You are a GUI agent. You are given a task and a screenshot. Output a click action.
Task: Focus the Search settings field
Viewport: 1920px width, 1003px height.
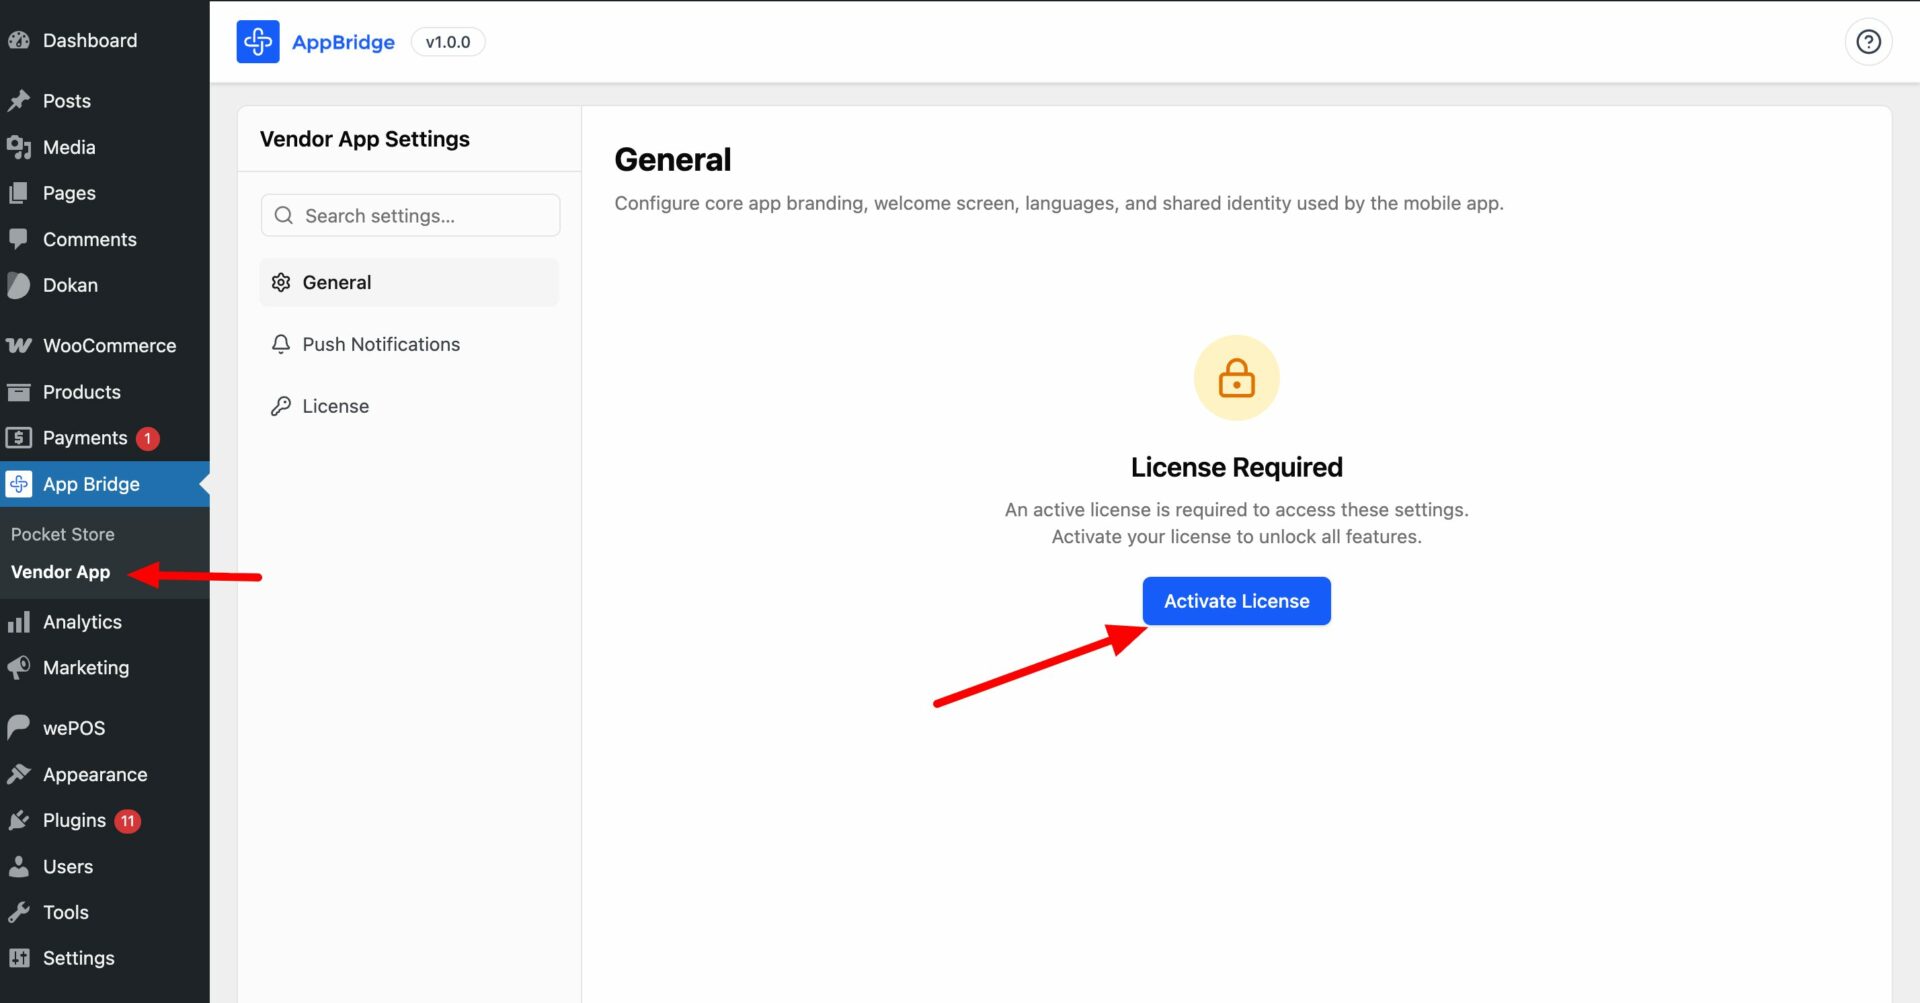pos(410,216)
